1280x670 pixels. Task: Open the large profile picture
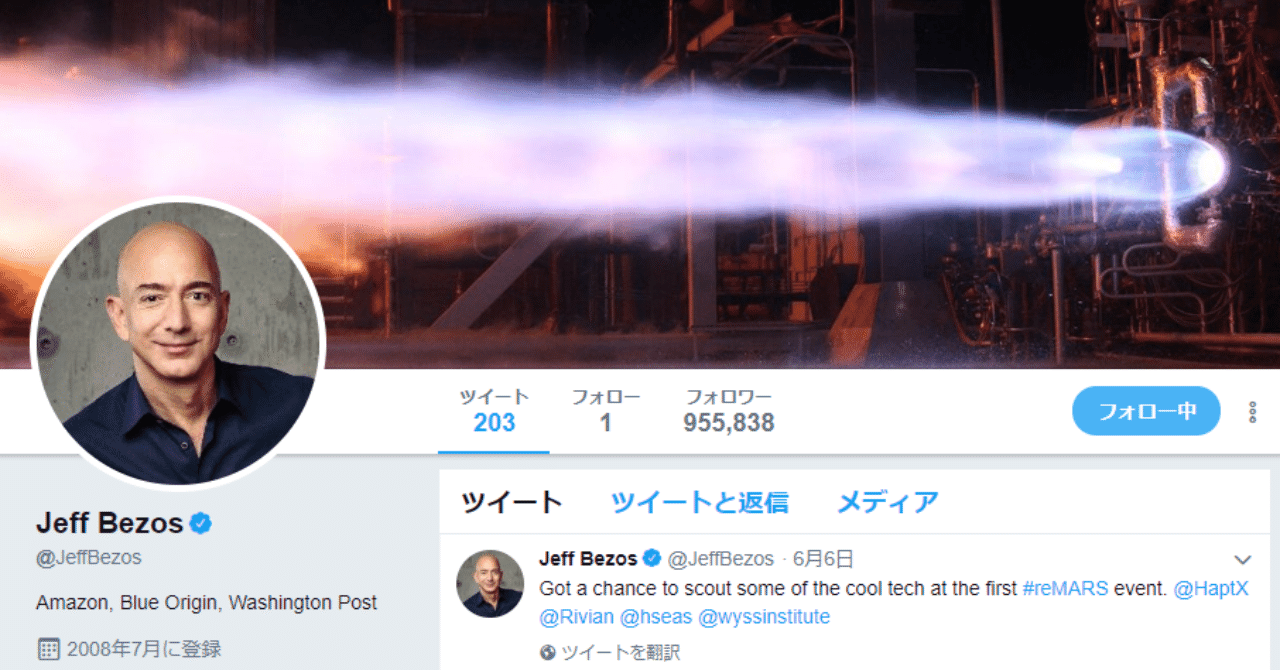[179, 342]
